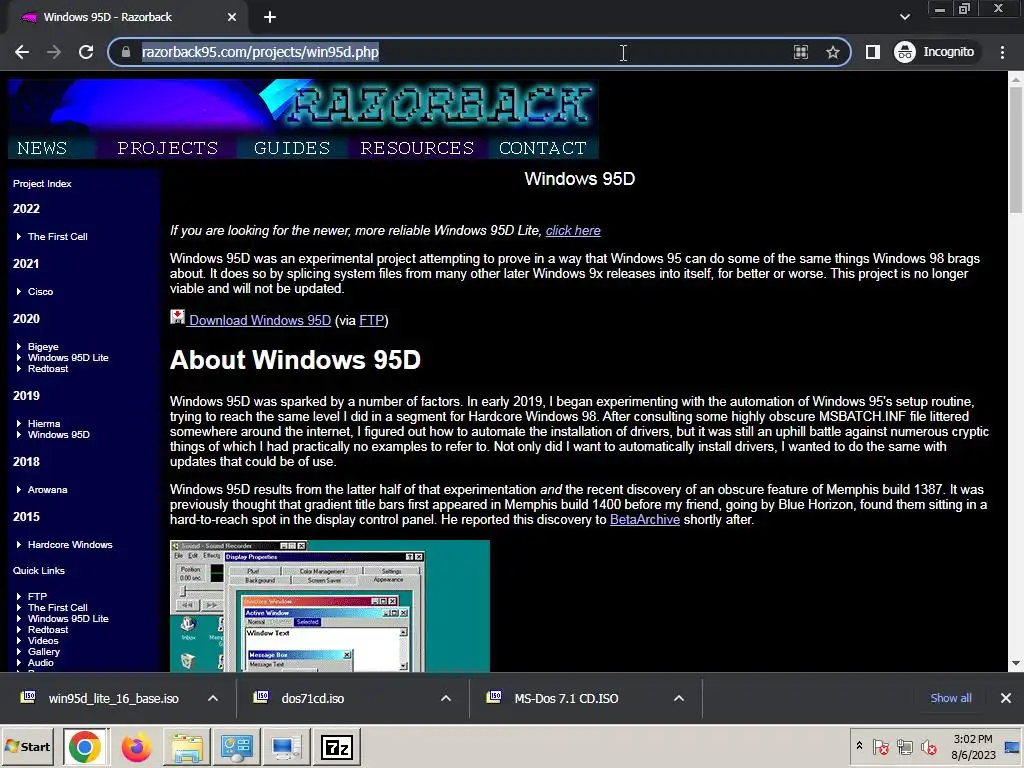Open File Explorer on taskbar
1024x768 pixels.
pos(187,747)
